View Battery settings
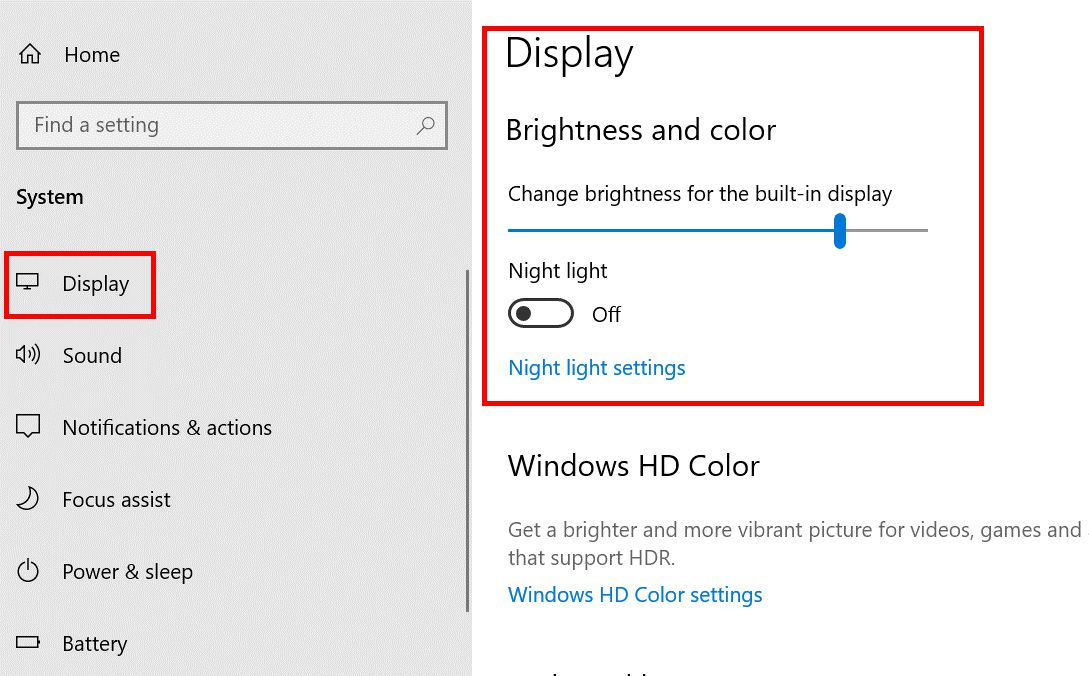 (x=95, y=643)
